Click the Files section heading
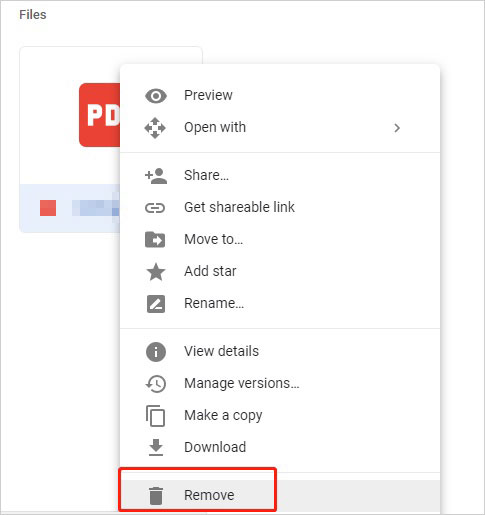Image resolution: width=485 pixels, height=515 pixels. tap(33, 15)
